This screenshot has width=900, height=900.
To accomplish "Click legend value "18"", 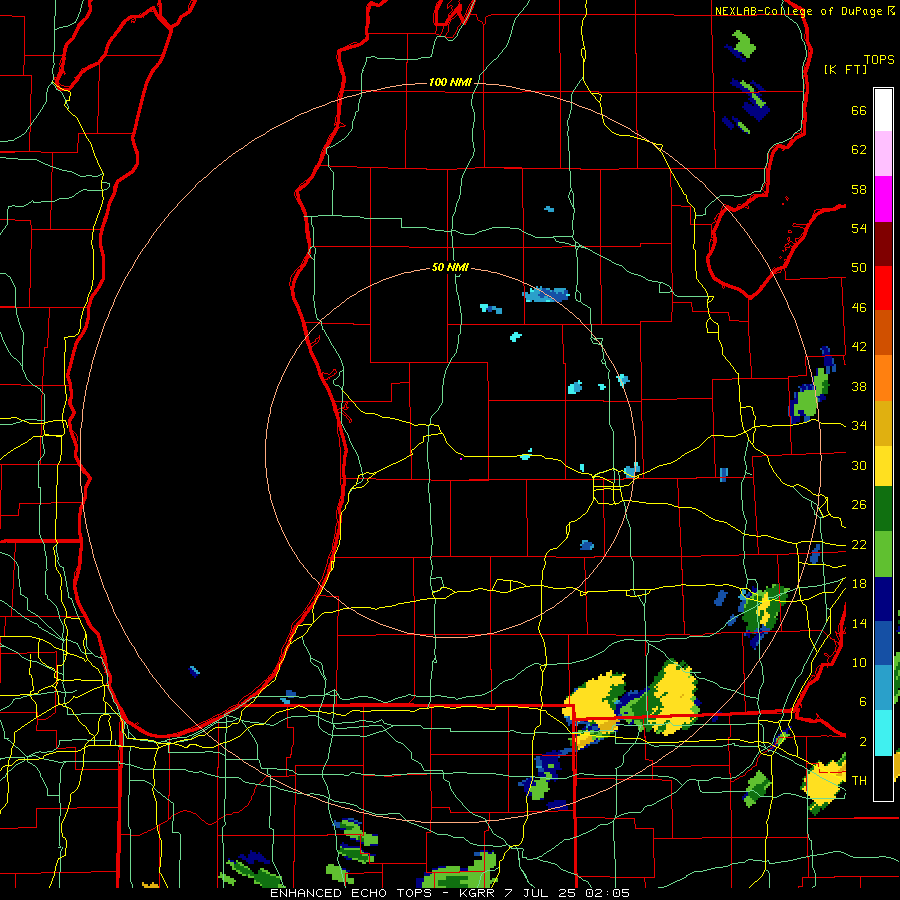I will [859, 584].
